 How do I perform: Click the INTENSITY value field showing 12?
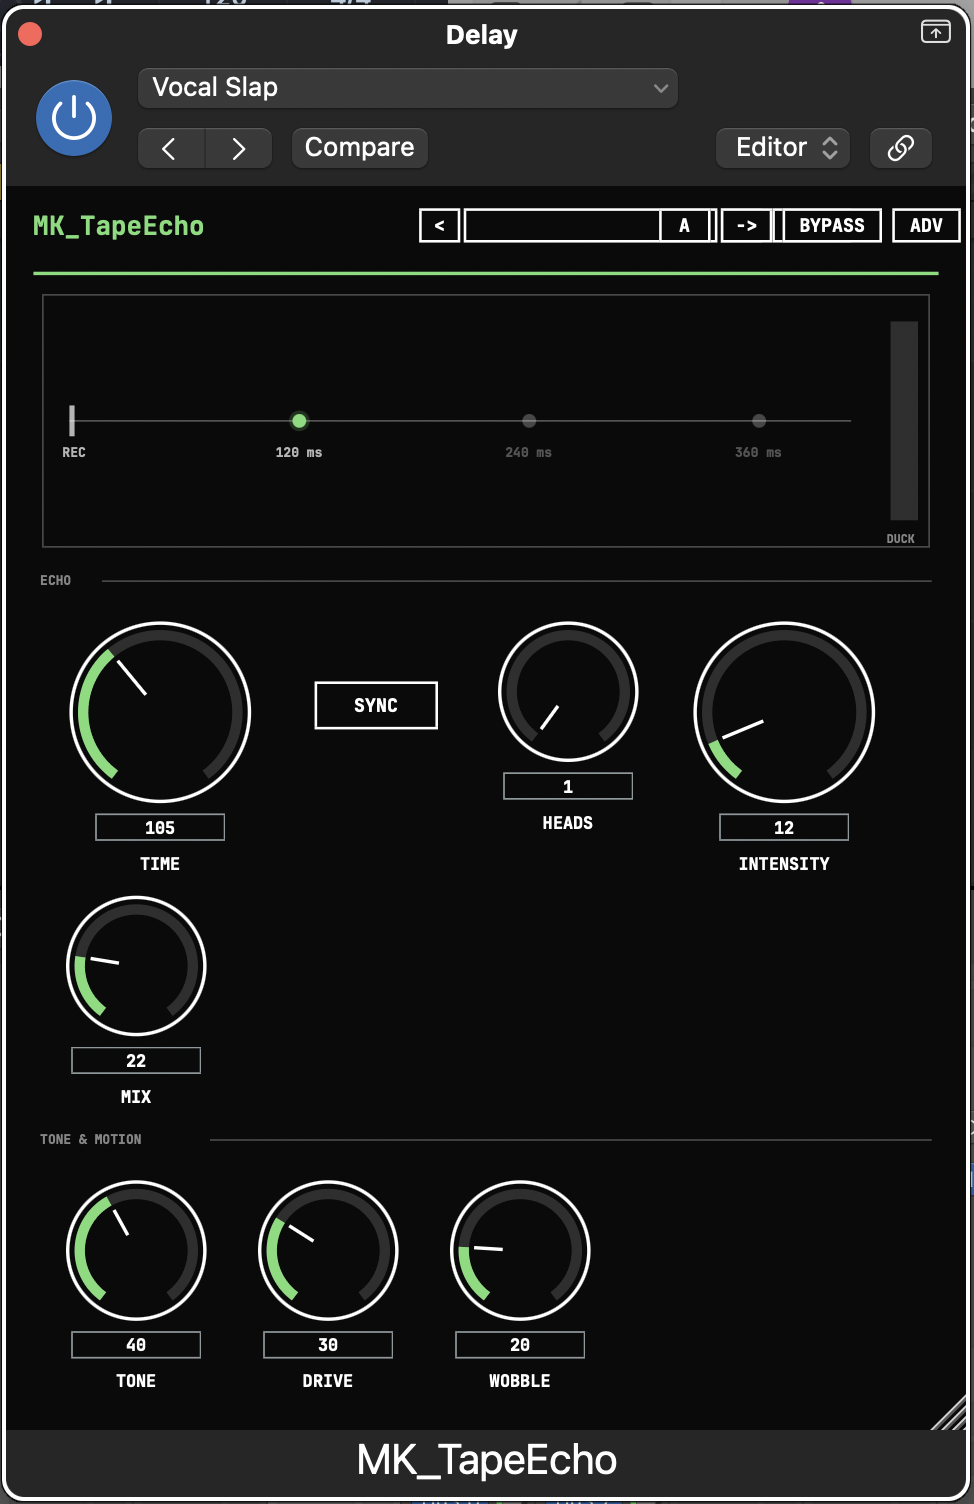coord(784,827)
